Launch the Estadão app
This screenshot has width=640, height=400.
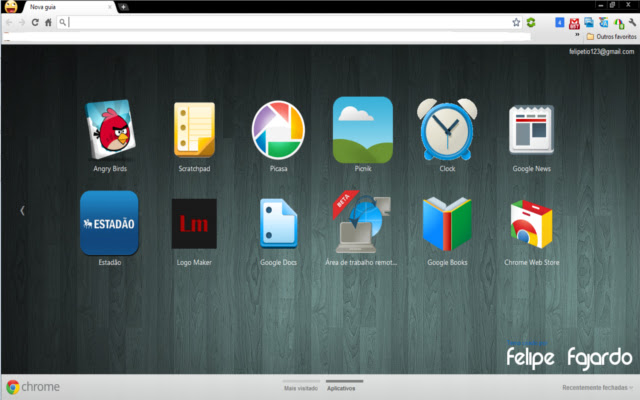[109, 223]
